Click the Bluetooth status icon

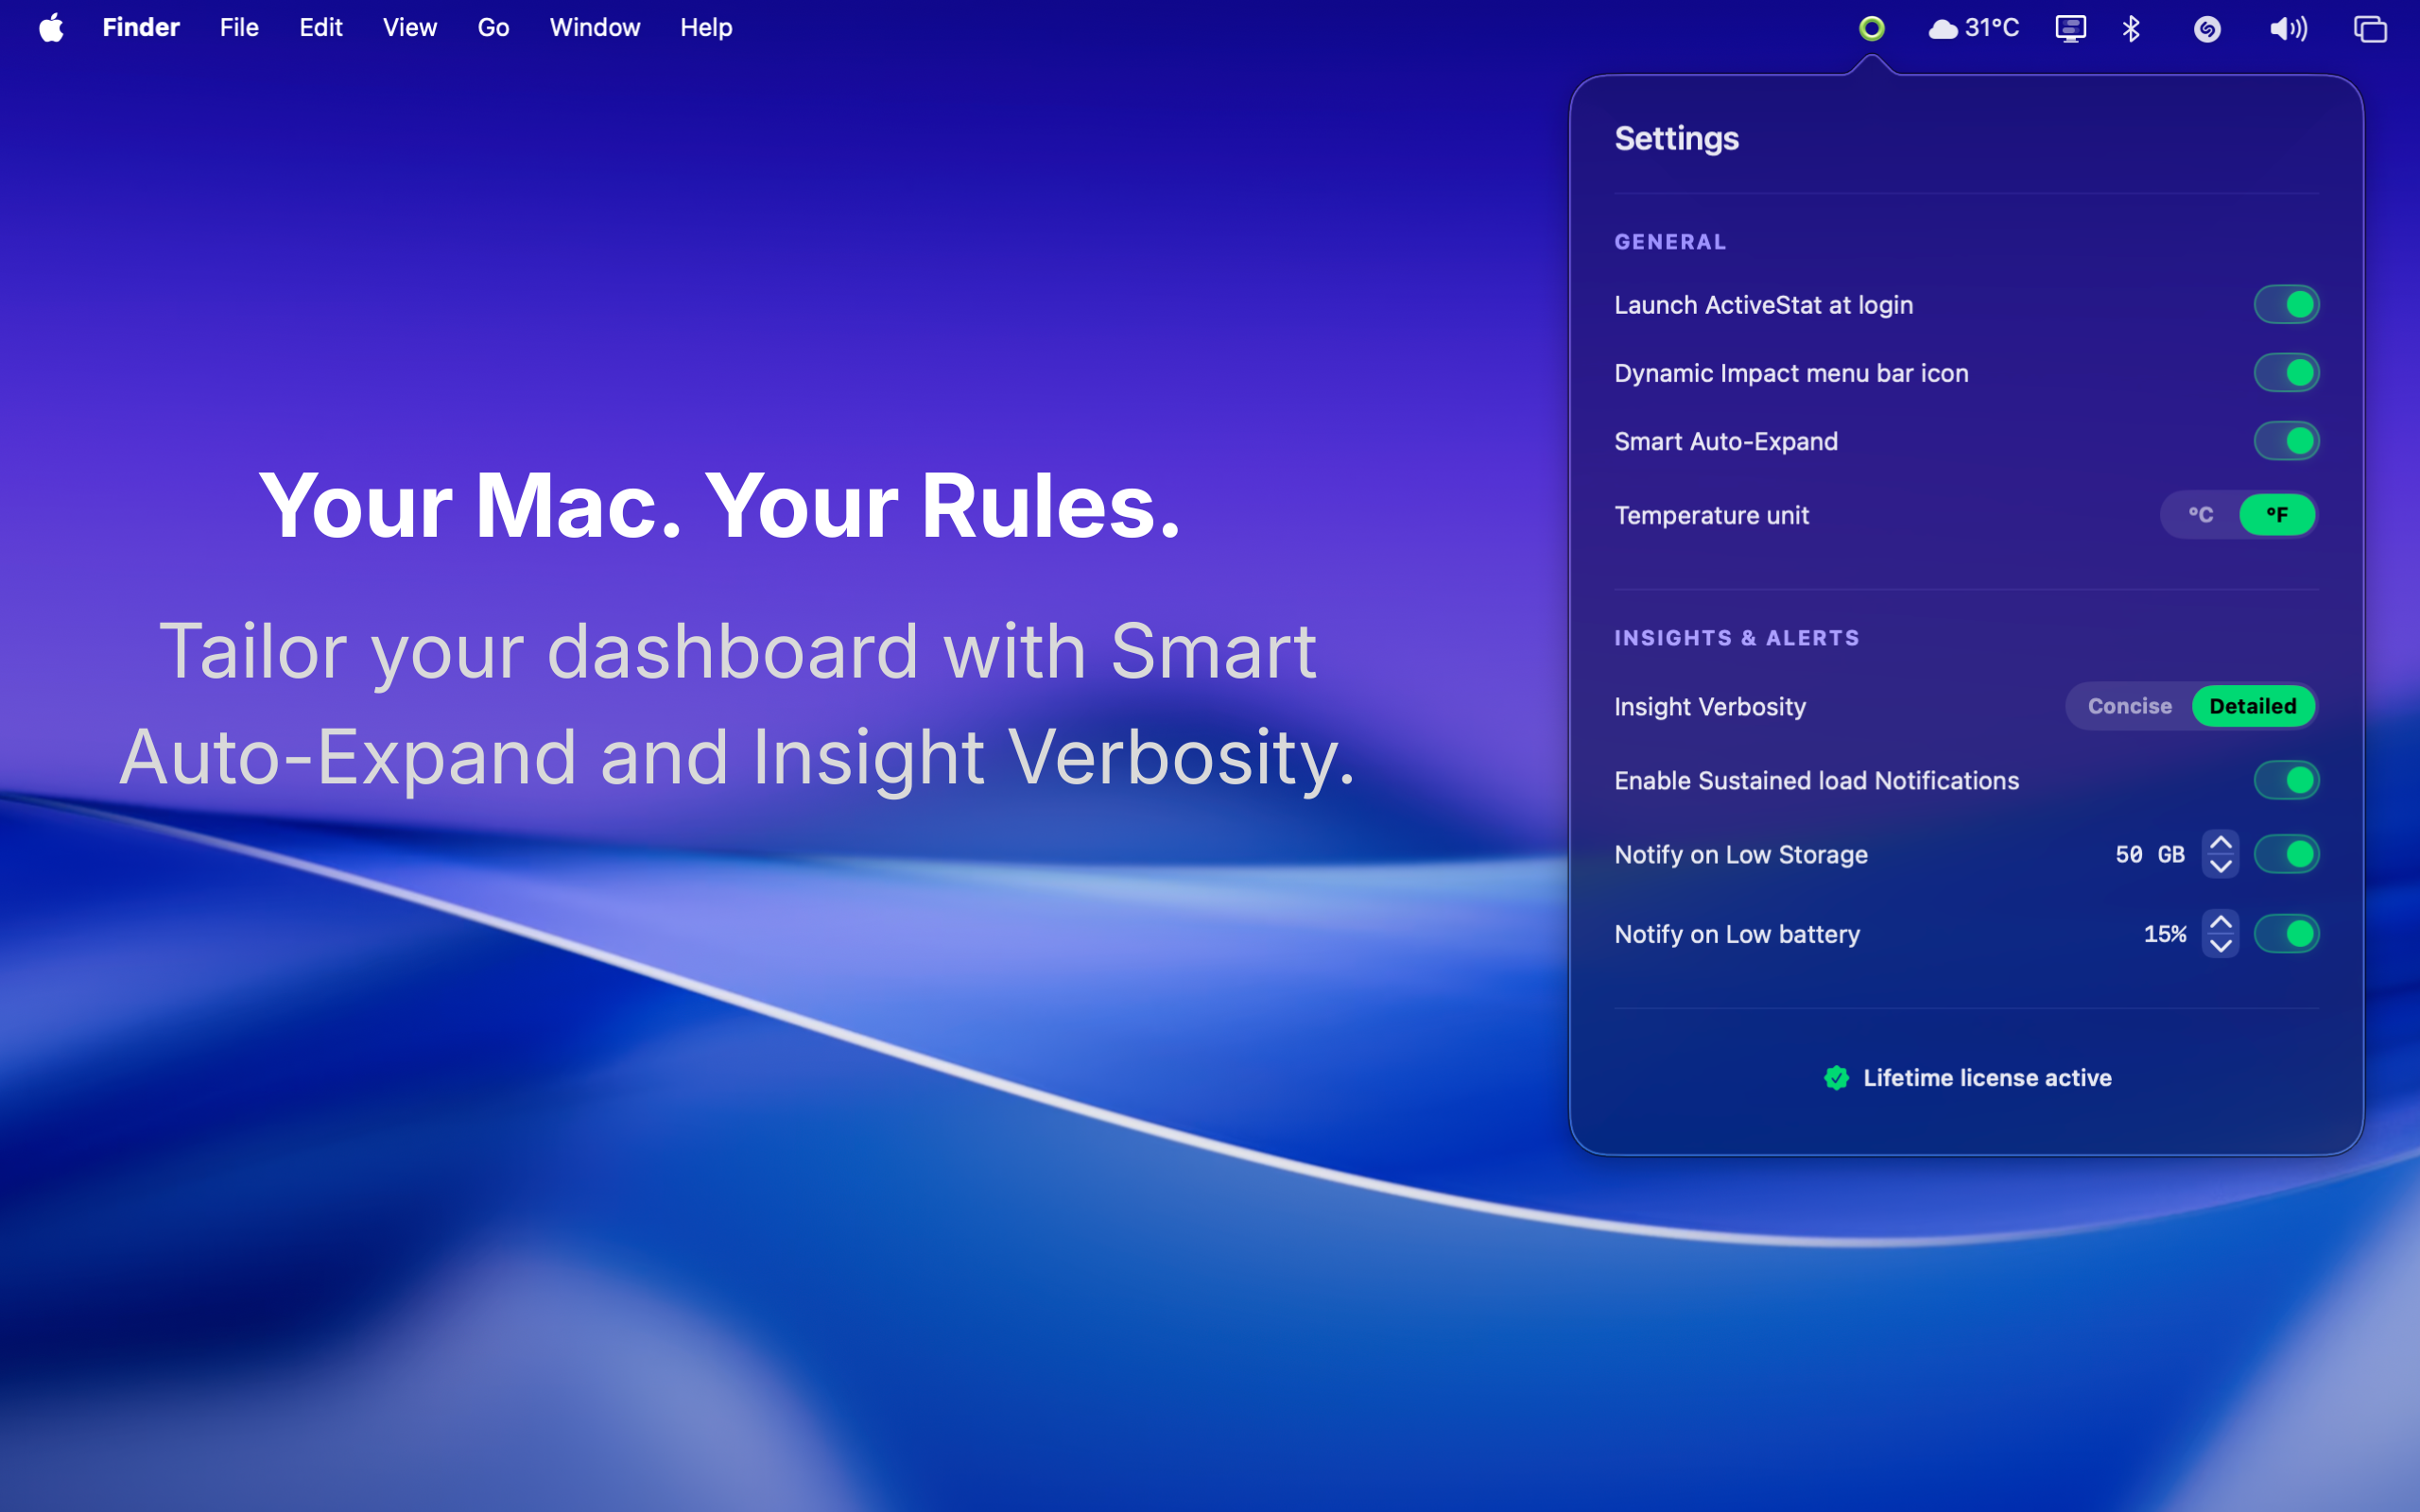click(x=2131, y=28)
